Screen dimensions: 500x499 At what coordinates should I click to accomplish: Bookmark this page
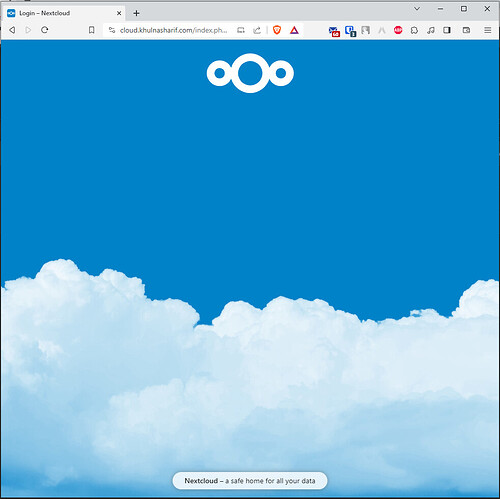[x=92, y=30]
